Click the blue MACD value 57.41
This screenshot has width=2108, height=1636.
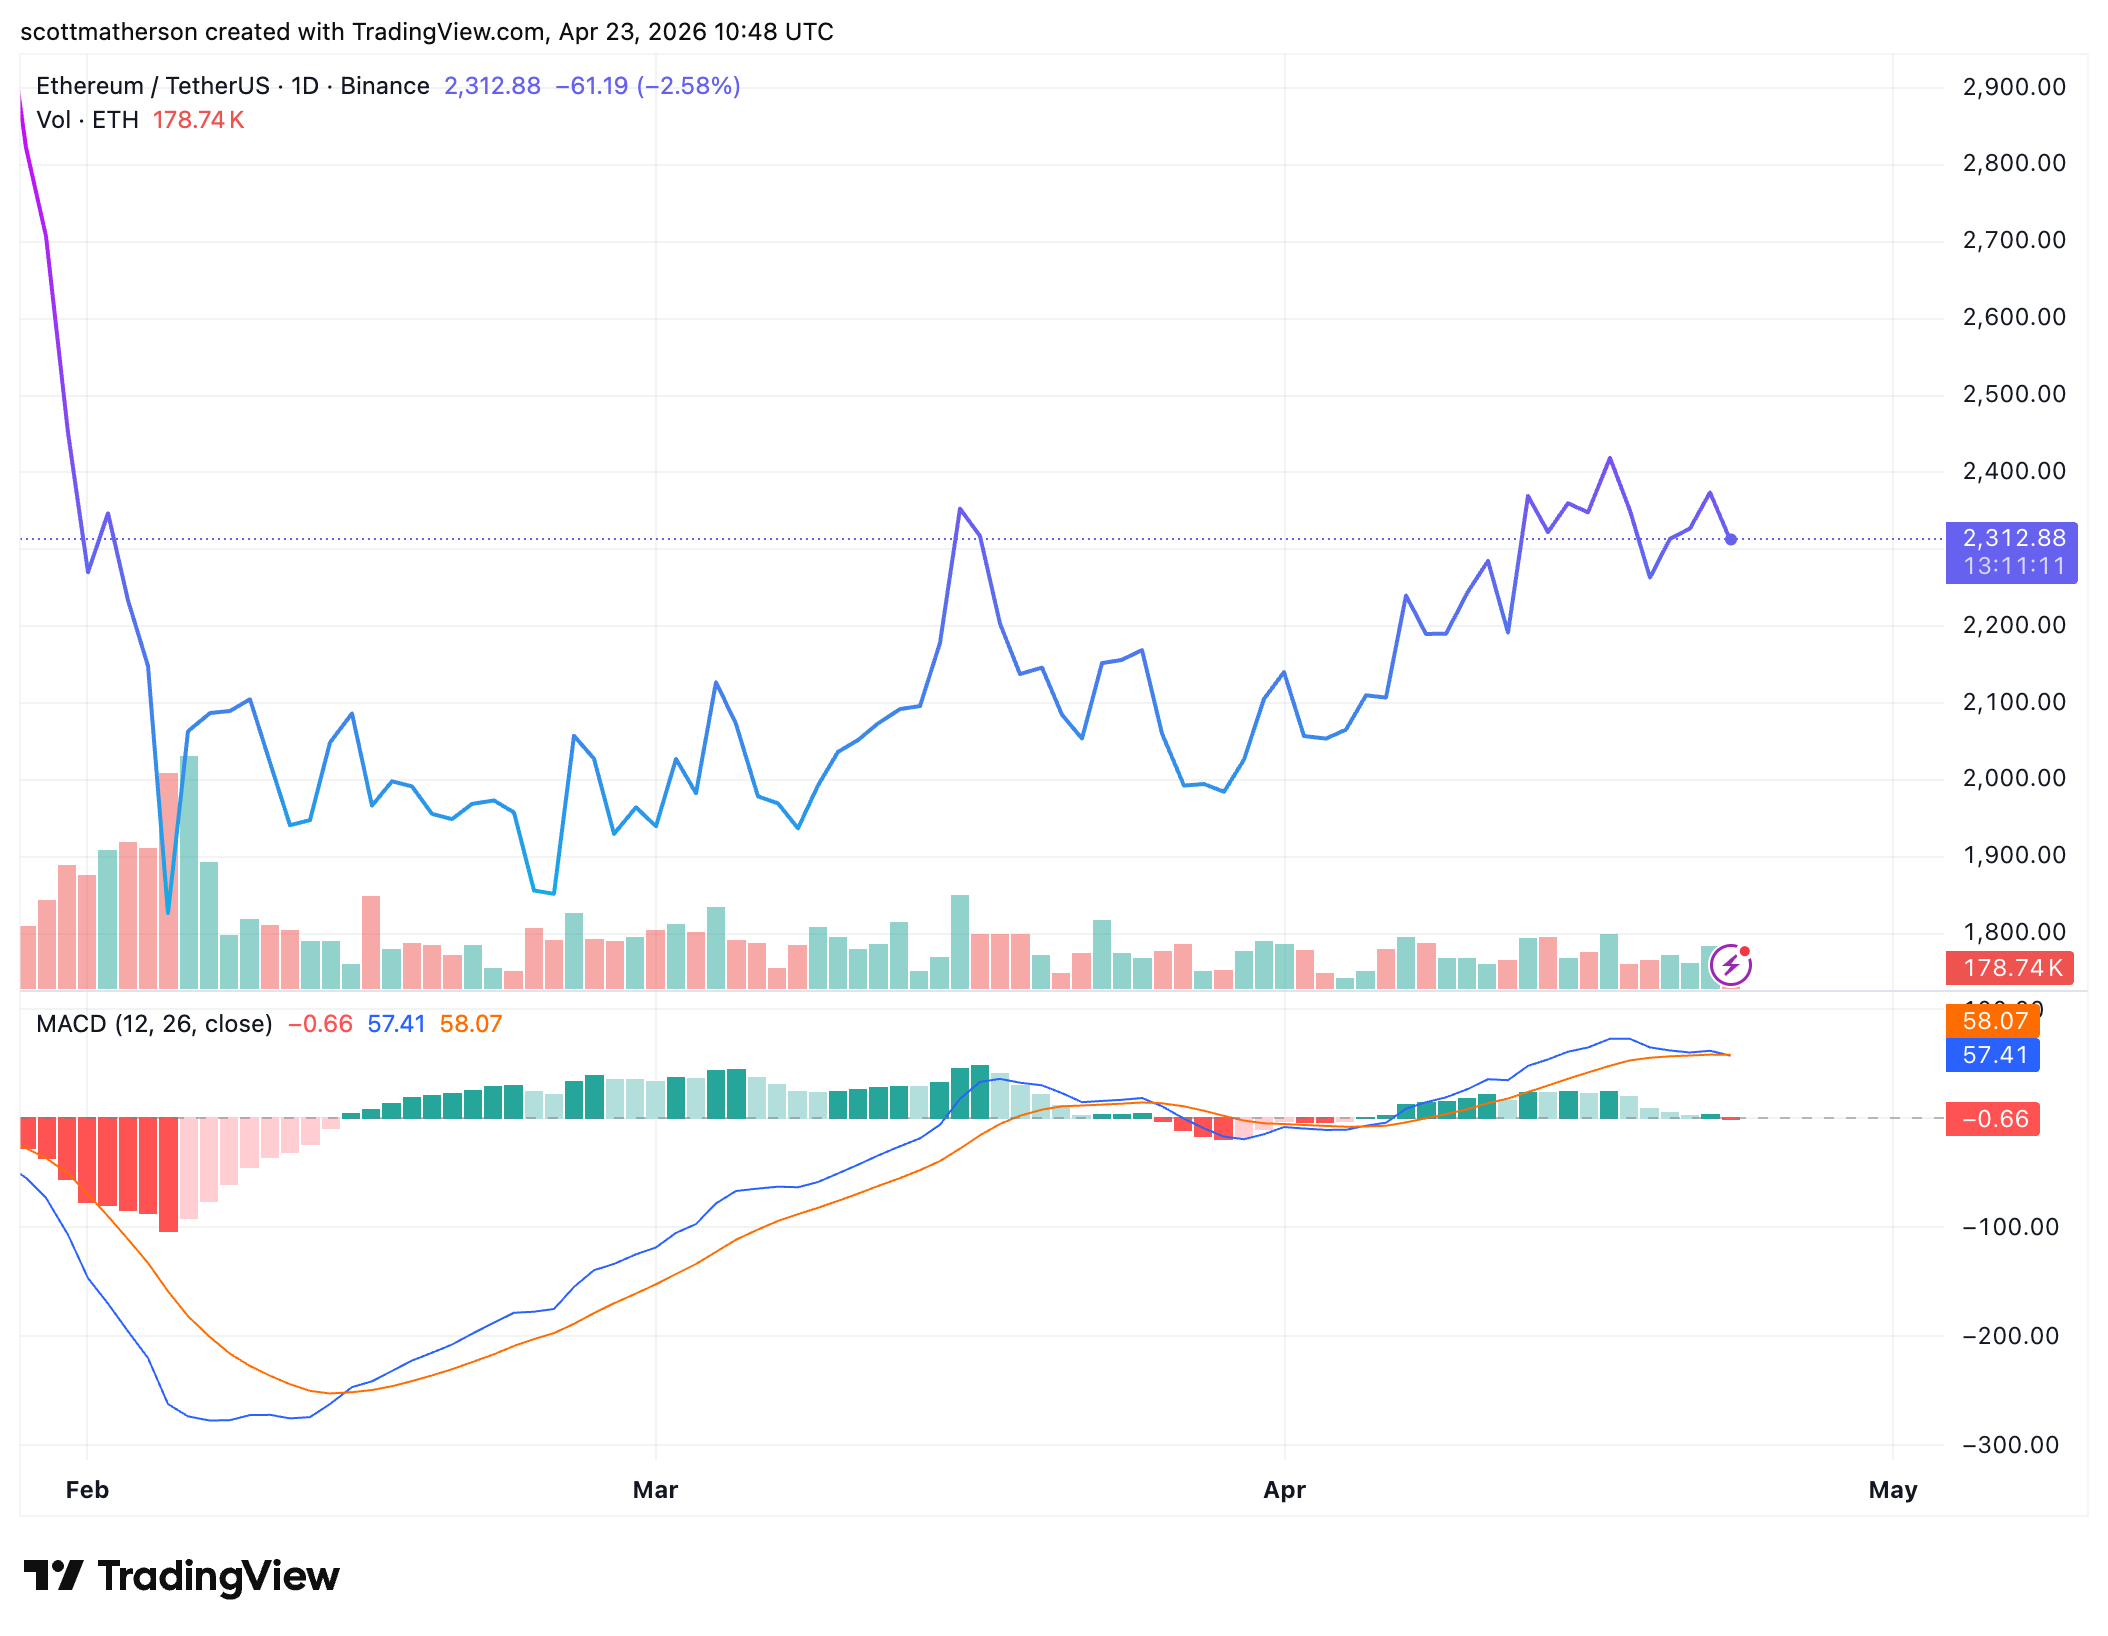click(x=395, y=1024)
